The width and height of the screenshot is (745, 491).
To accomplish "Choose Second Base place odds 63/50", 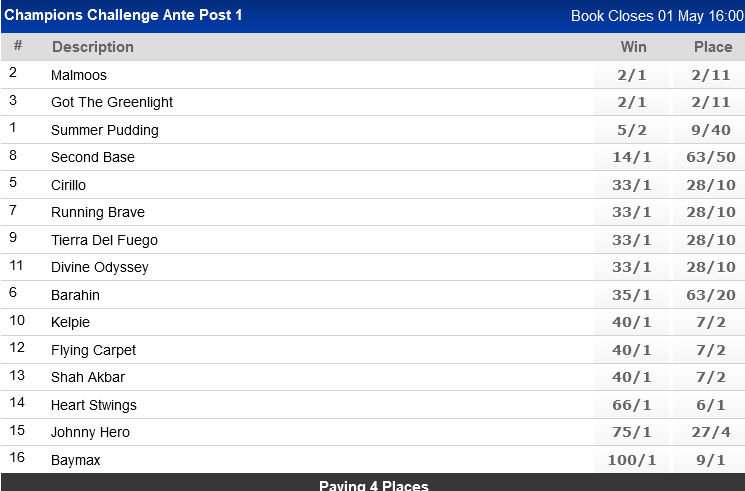I will click(711, 157).
